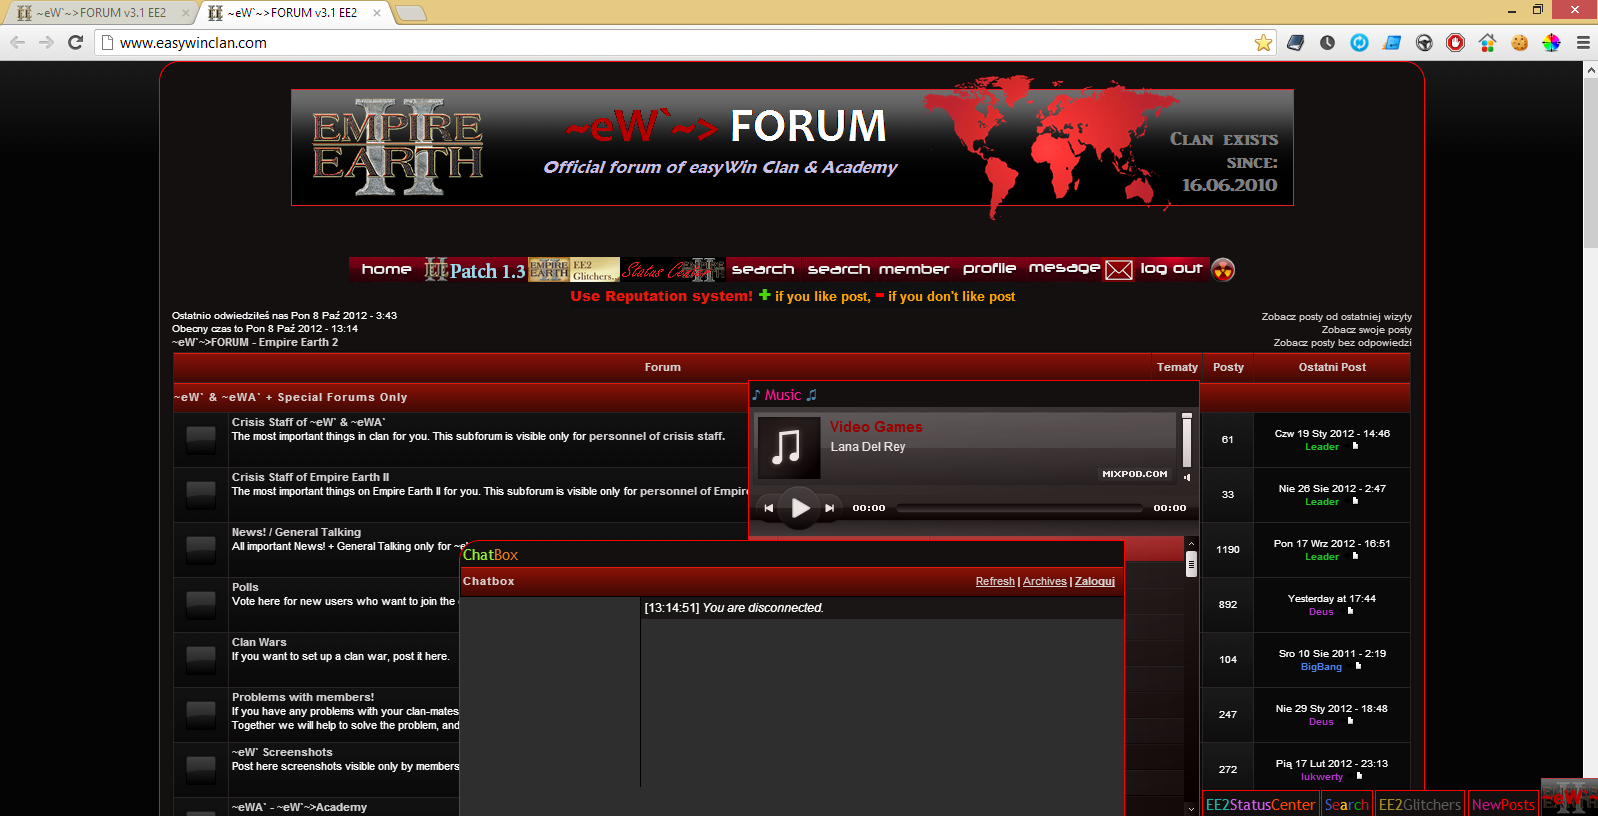Open Crisis Staff of Empire Earth II forum
Screen dimensions: 1598x816
coord(310,477)
